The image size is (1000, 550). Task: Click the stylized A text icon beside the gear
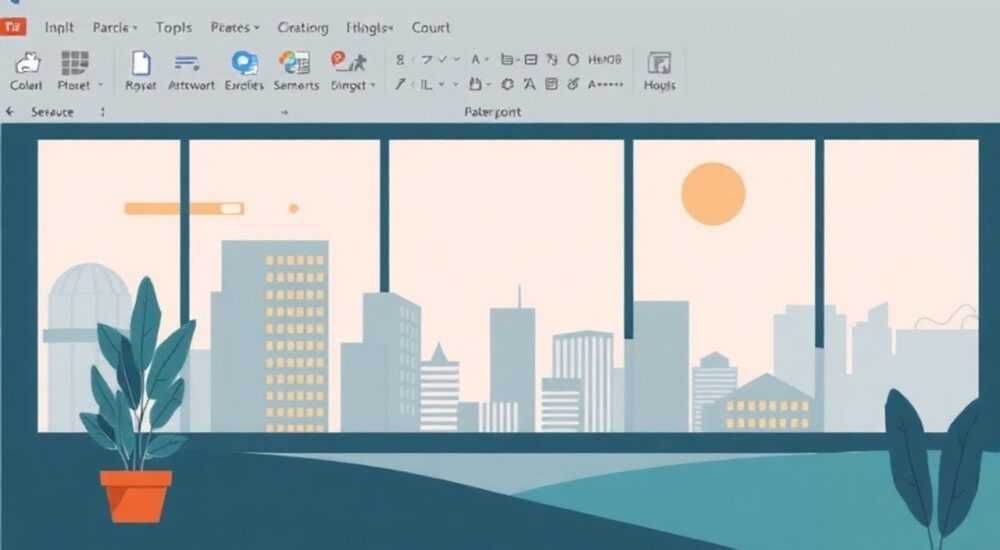click(529, 84)
